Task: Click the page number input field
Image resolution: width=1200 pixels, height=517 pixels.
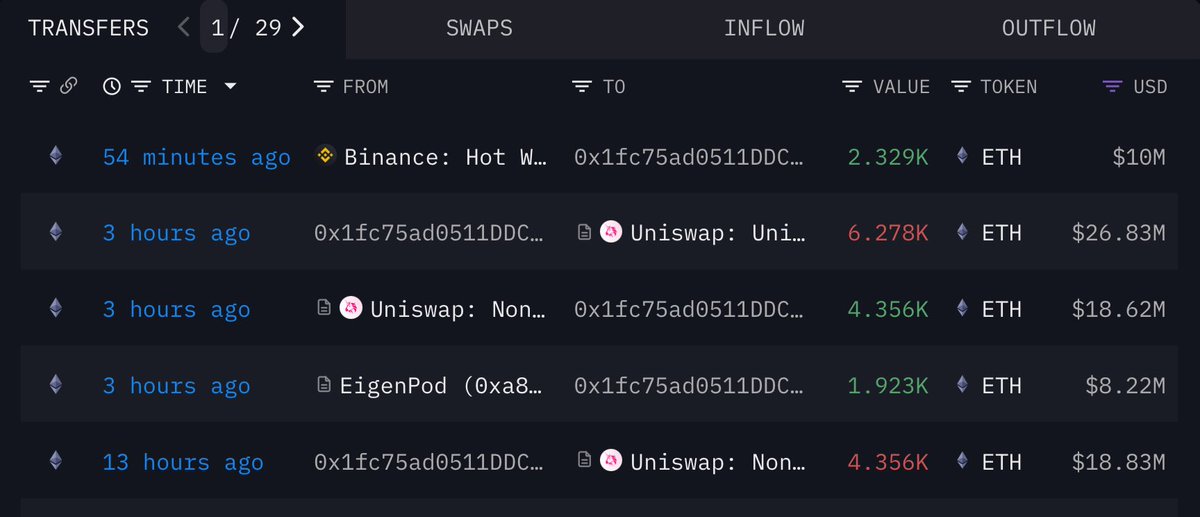Action: point(214,27)
